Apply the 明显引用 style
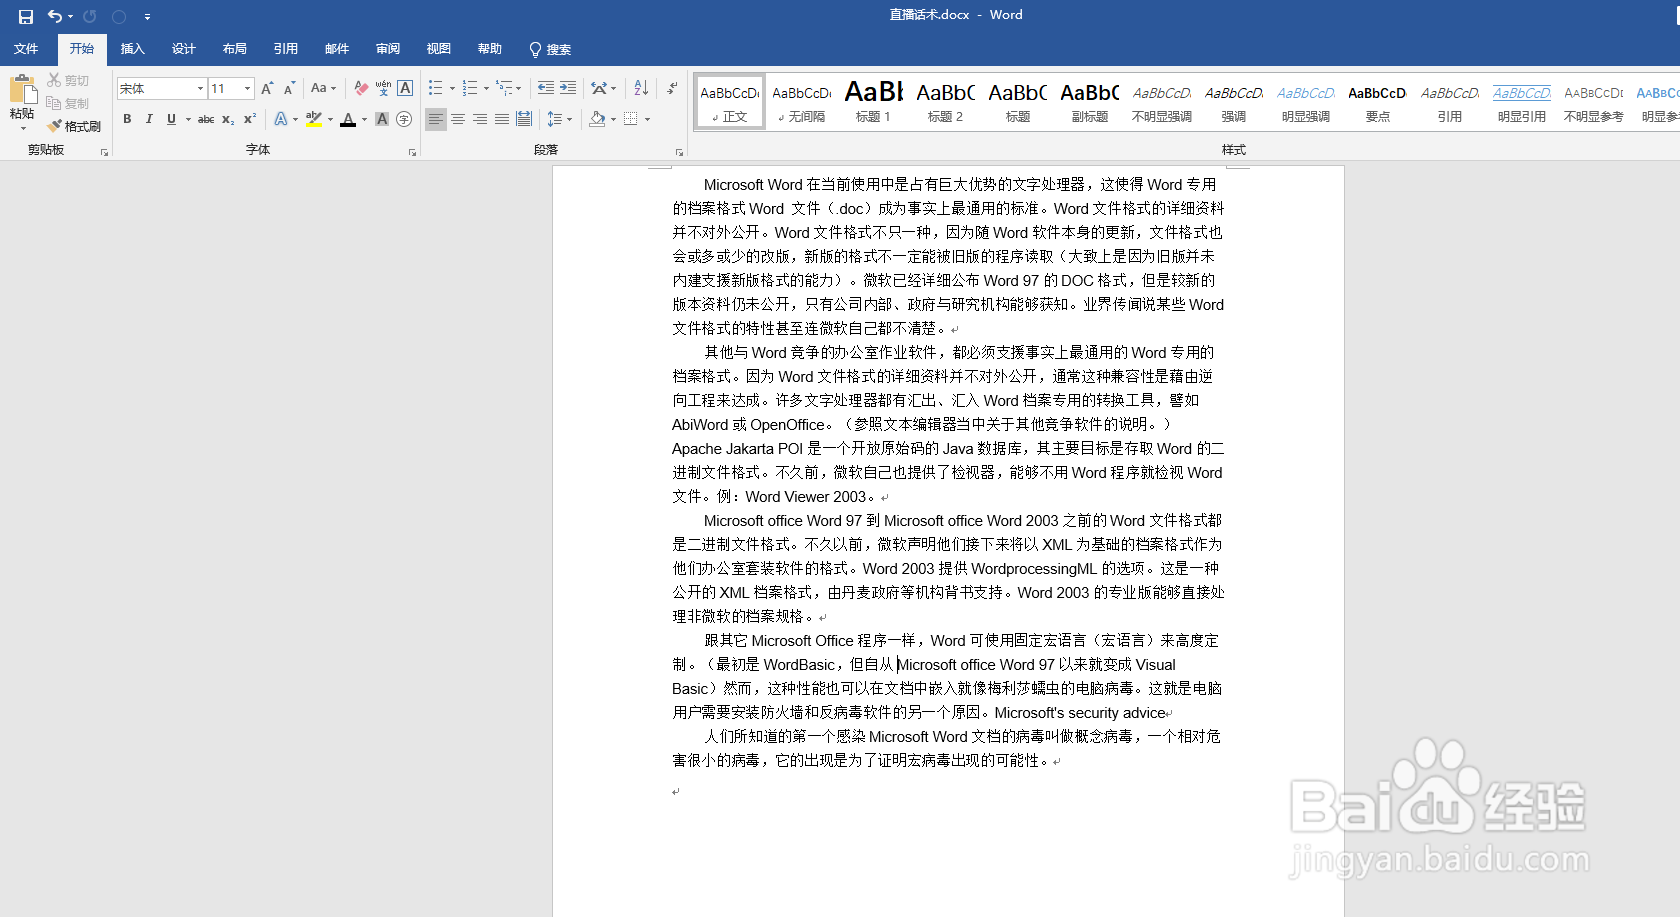 point(1522,102)
